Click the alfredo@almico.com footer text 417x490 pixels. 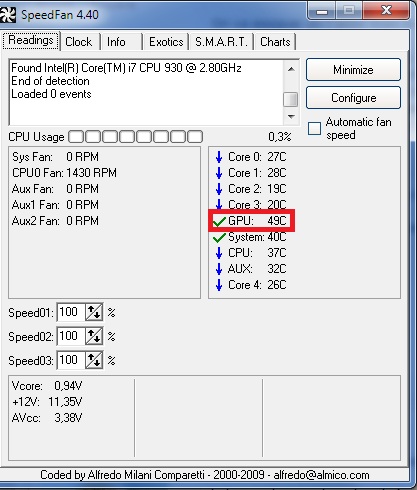click(x=321, y=475)
